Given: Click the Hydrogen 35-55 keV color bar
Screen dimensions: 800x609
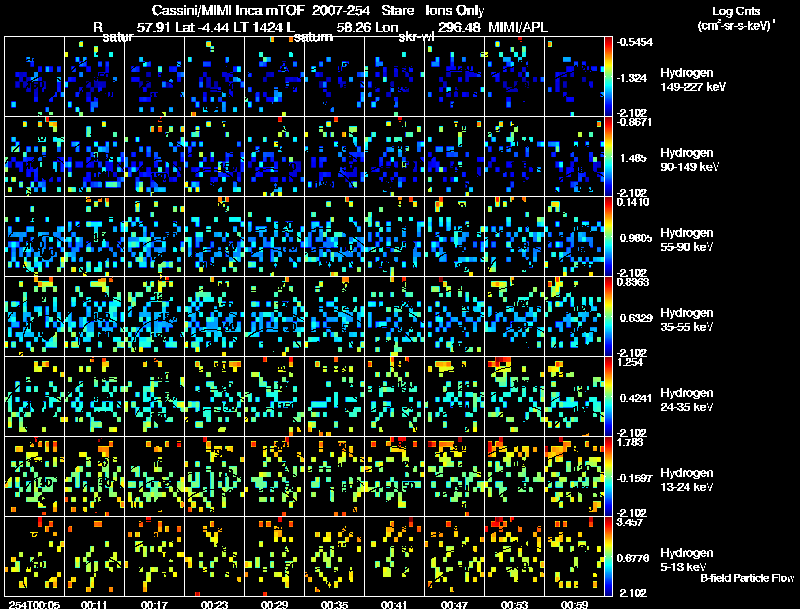Looking at the screenshot, I should [608, 317].
